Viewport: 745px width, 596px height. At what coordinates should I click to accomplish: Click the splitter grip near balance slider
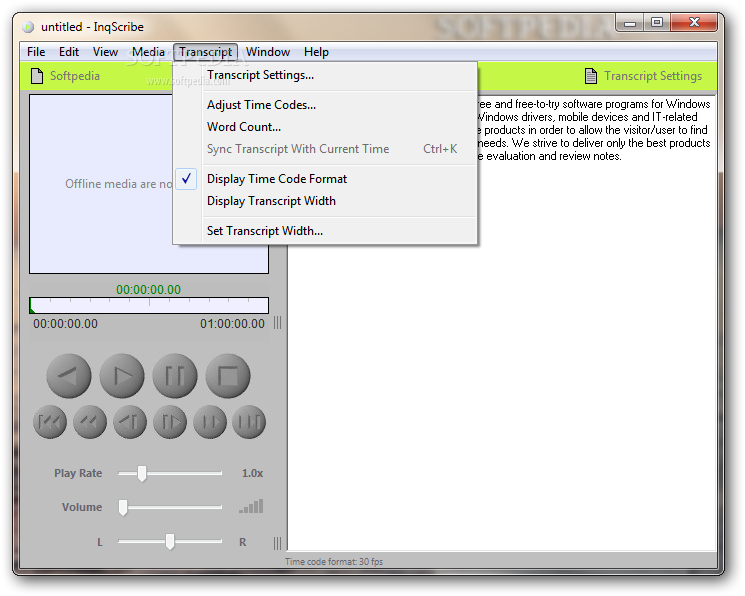click(277, 543)
